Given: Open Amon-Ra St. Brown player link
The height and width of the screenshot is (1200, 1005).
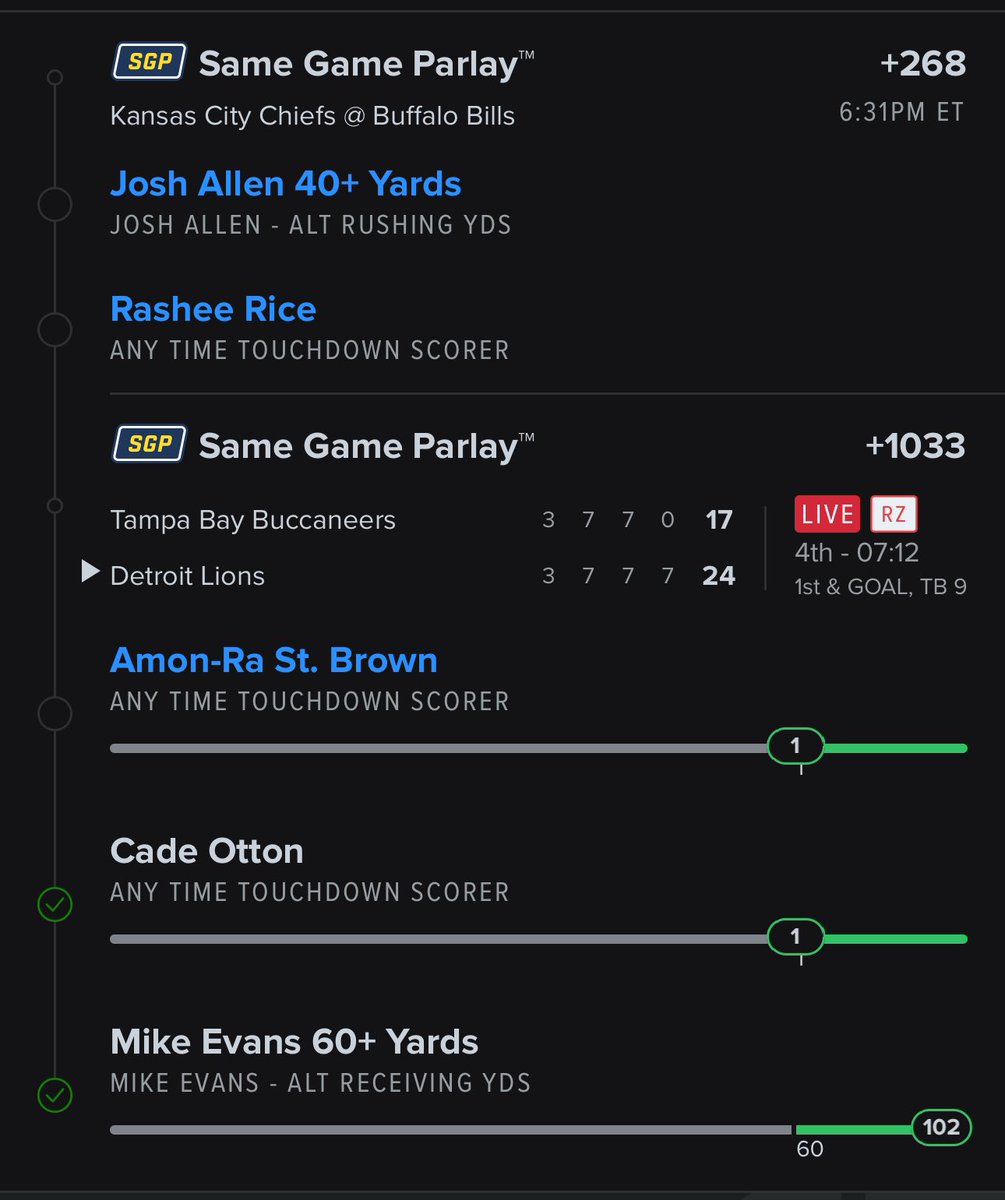Looking at the screenshot, I should click(x=274, y=660).
